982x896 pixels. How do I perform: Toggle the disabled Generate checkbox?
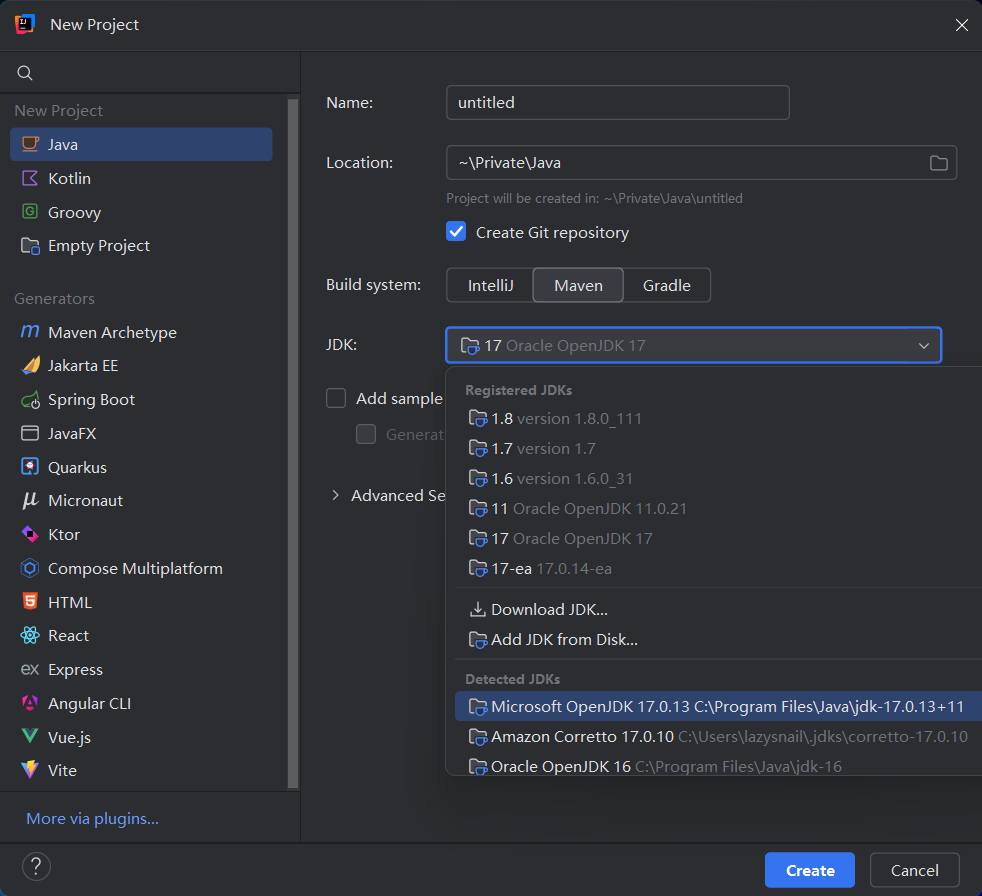click(x=366, y=434)
